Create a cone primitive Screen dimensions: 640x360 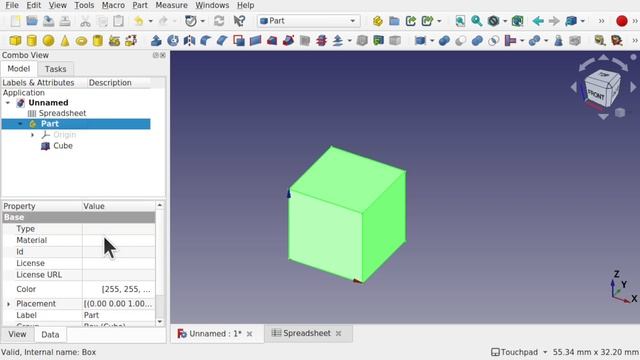tap(65, 41)
